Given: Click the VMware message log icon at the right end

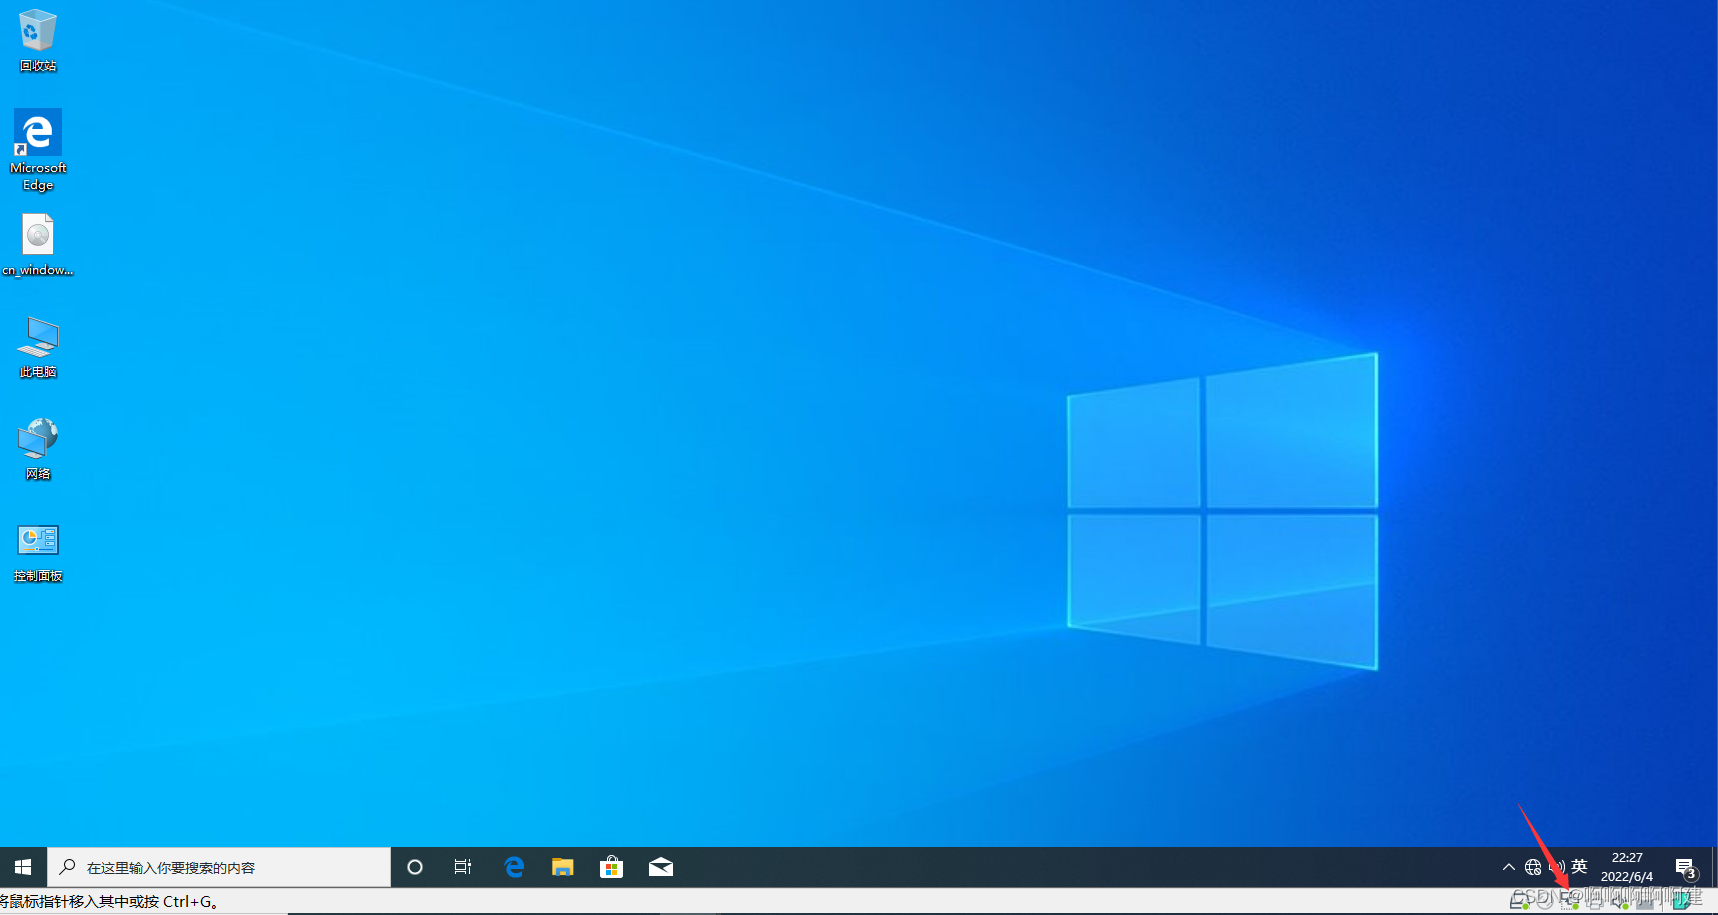Looking at the screenshot, I should click(x=1683, y=902).
